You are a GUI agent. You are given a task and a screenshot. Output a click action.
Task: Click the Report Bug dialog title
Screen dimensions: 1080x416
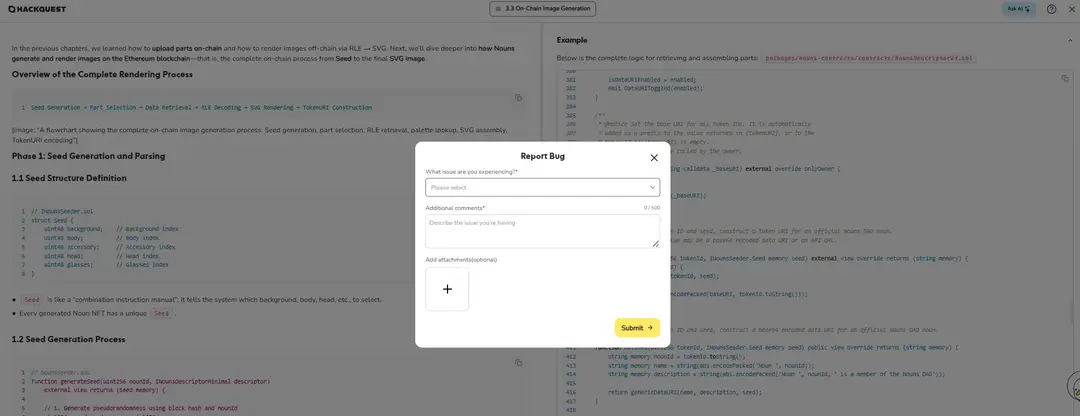pyautogui.click(x=542, y=156)
